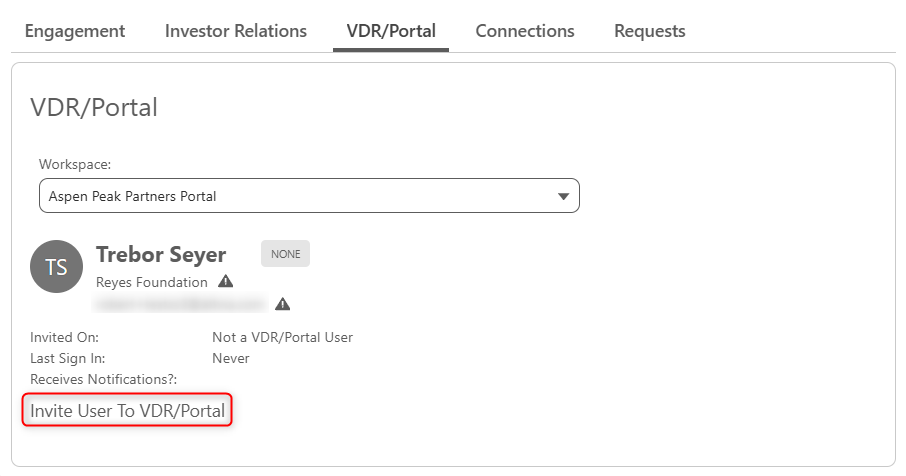Select the VDR/Portal tab
The width and height of the screenshot is (906, 476).
(391, 31)
